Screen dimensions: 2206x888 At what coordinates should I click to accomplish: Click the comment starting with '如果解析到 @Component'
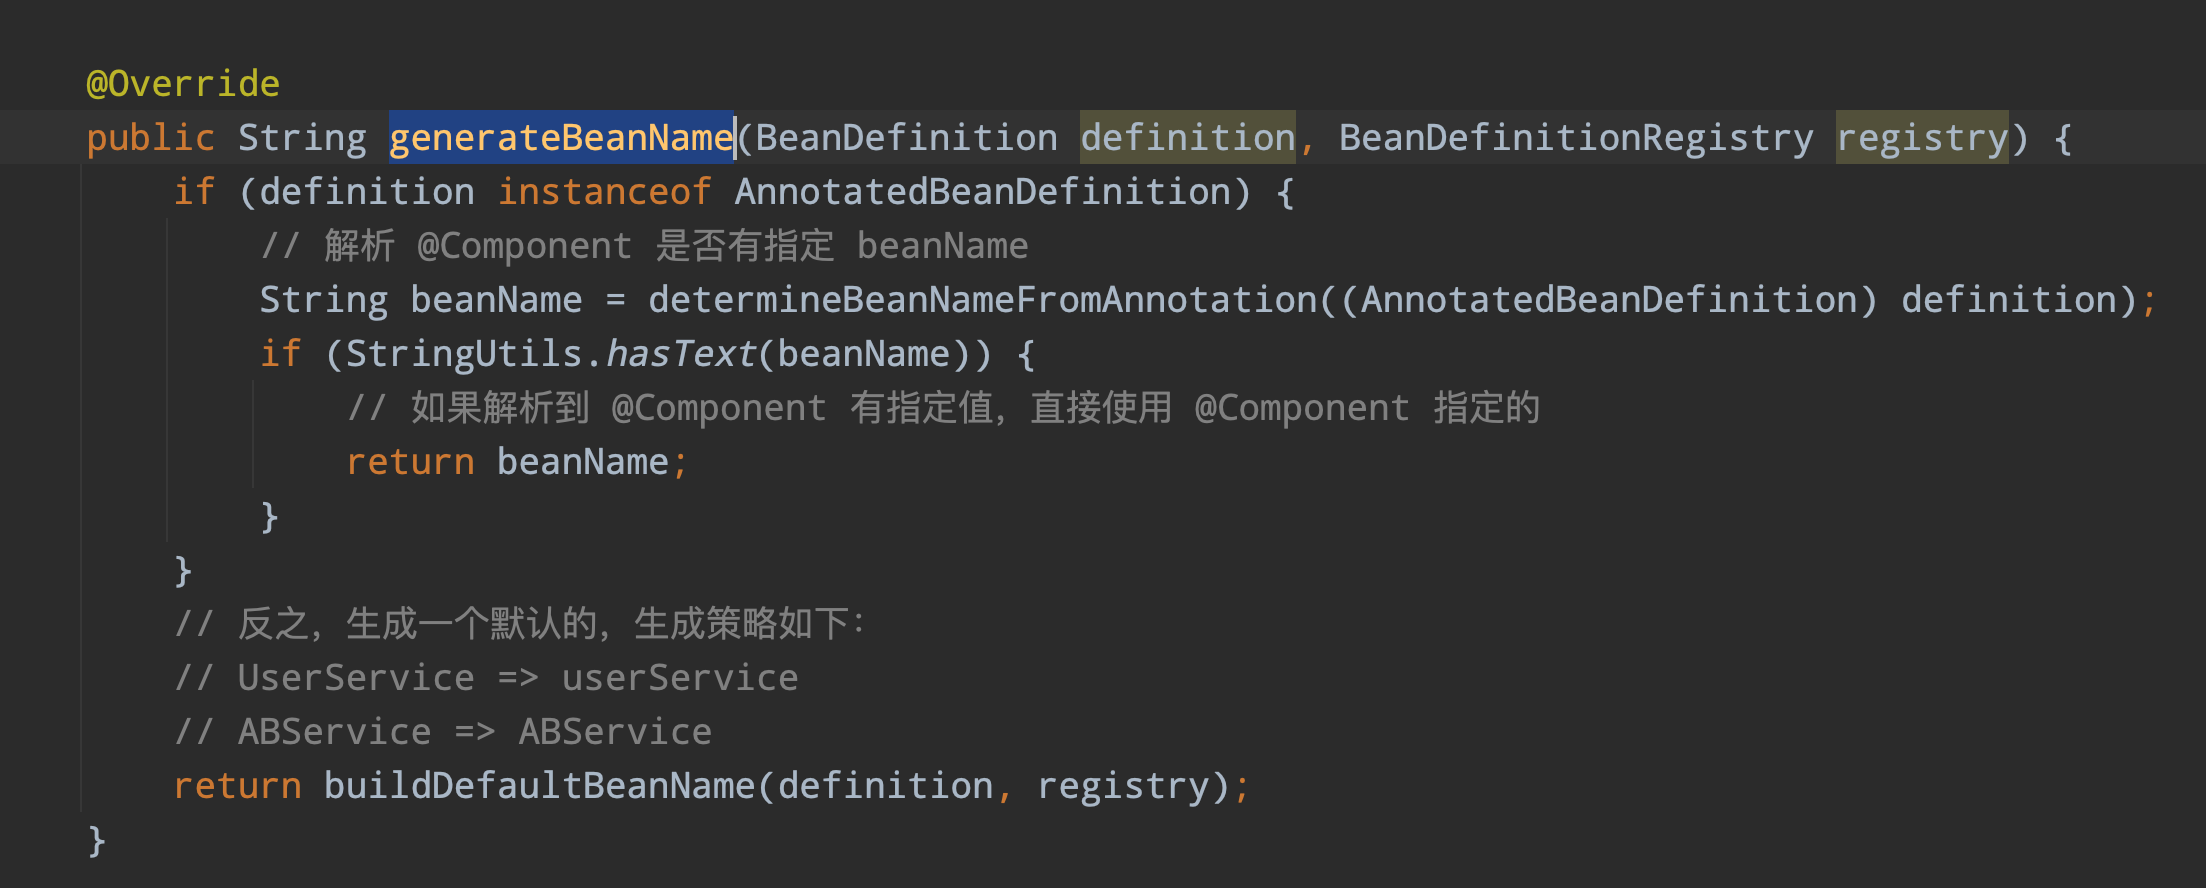(x=942, y=408)
